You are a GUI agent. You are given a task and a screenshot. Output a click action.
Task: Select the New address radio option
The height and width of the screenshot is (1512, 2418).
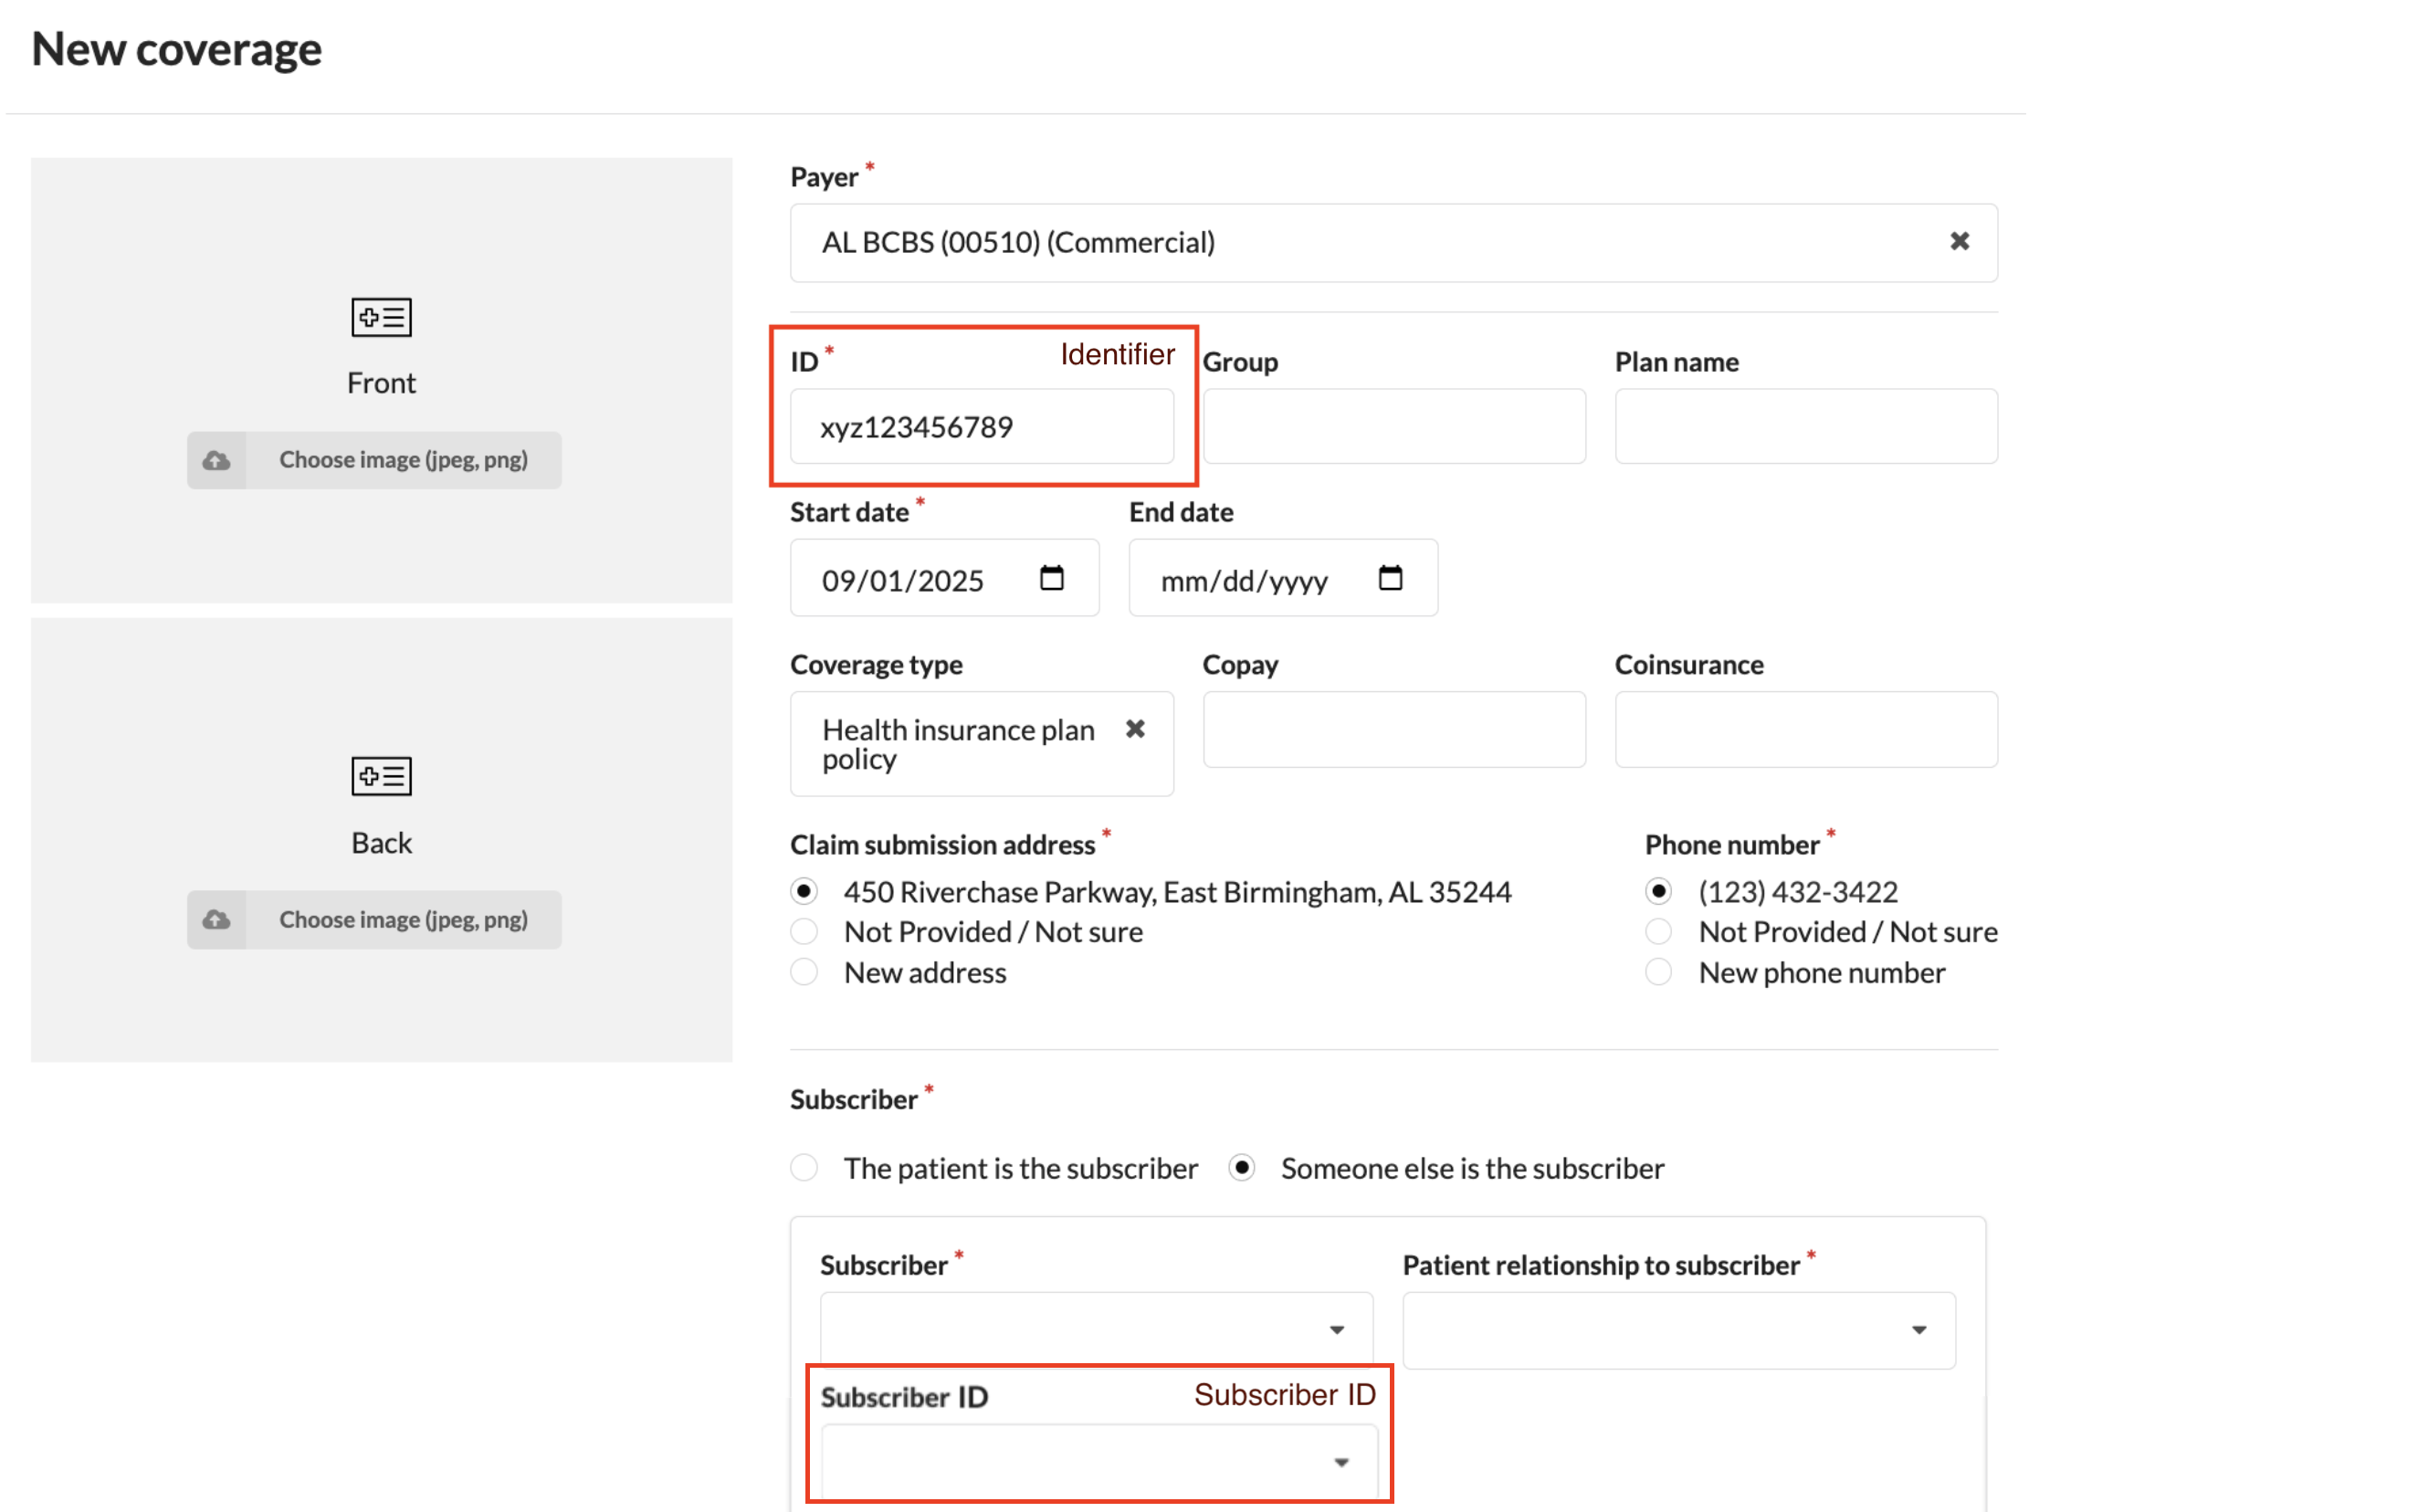tap(804, 972)
